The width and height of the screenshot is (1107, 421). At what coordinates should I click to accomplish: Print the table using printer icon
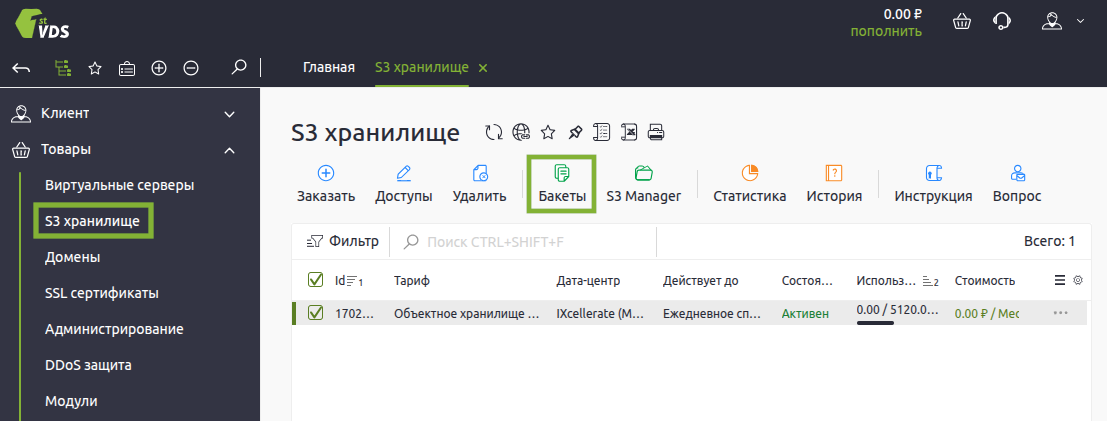[x=656, y=133]
